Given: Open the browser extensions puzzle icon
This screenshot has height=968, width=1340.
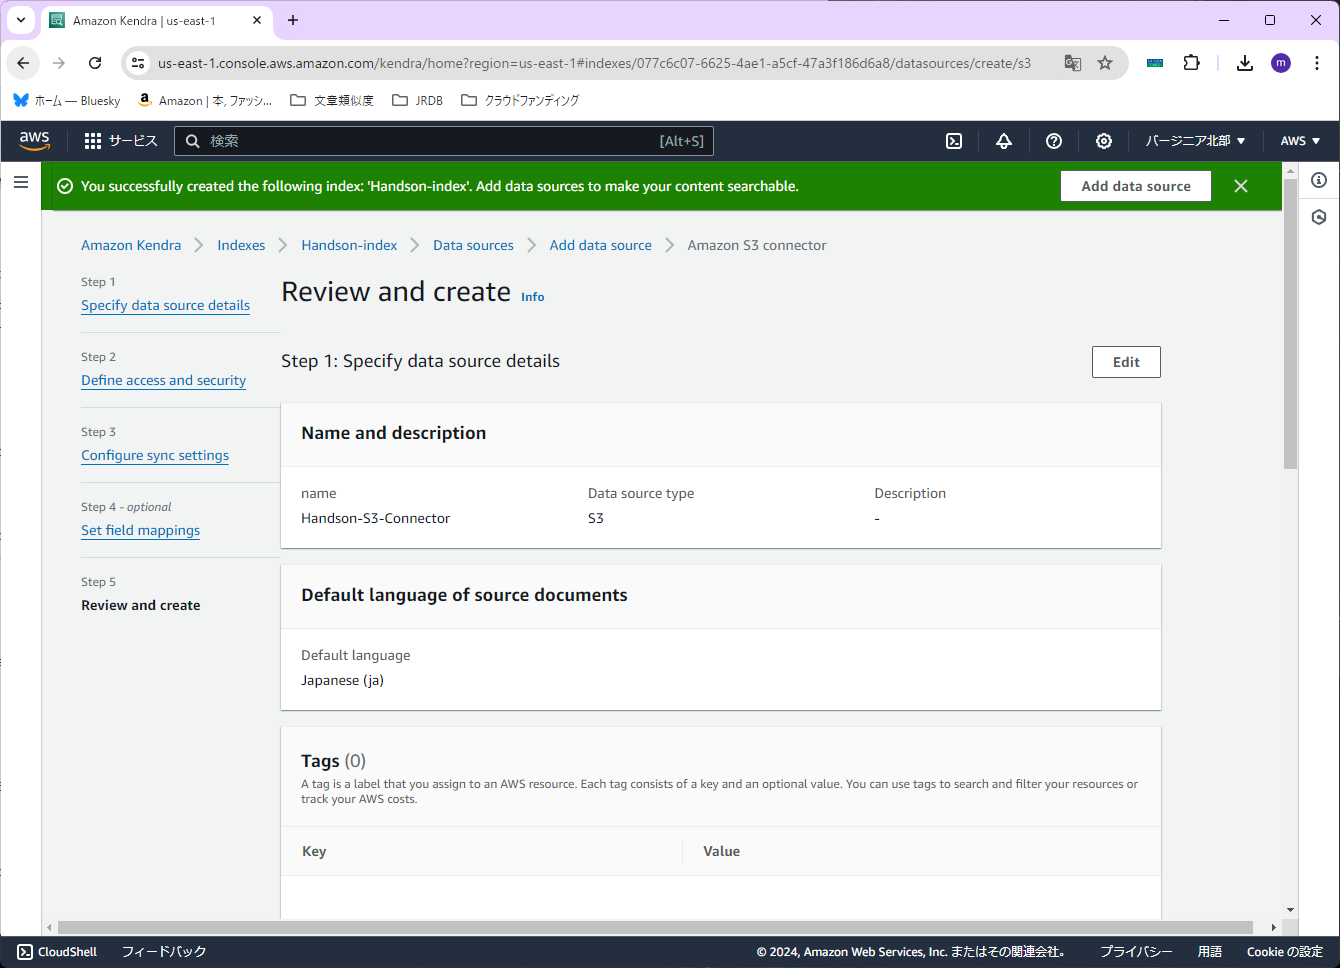Looking at the screenshot, I should point(1191,63).
